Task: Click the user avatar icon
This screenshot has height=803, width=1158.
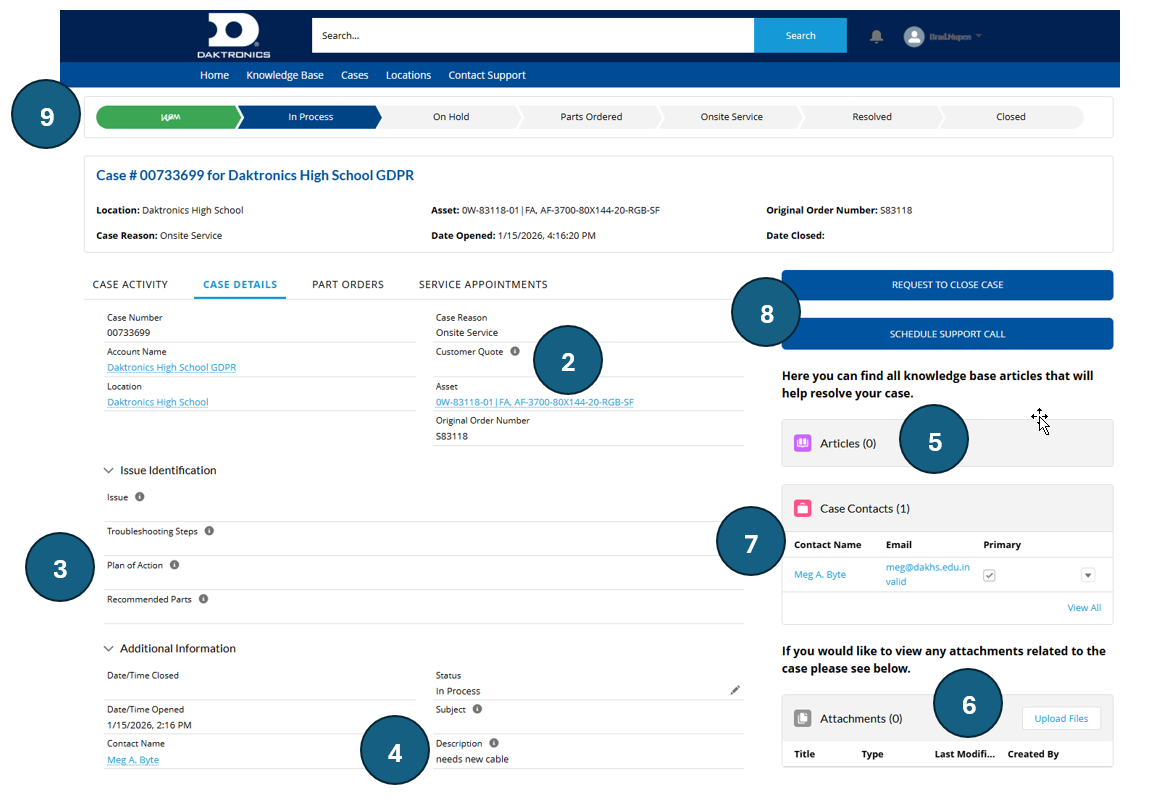Action: (914, 36)
